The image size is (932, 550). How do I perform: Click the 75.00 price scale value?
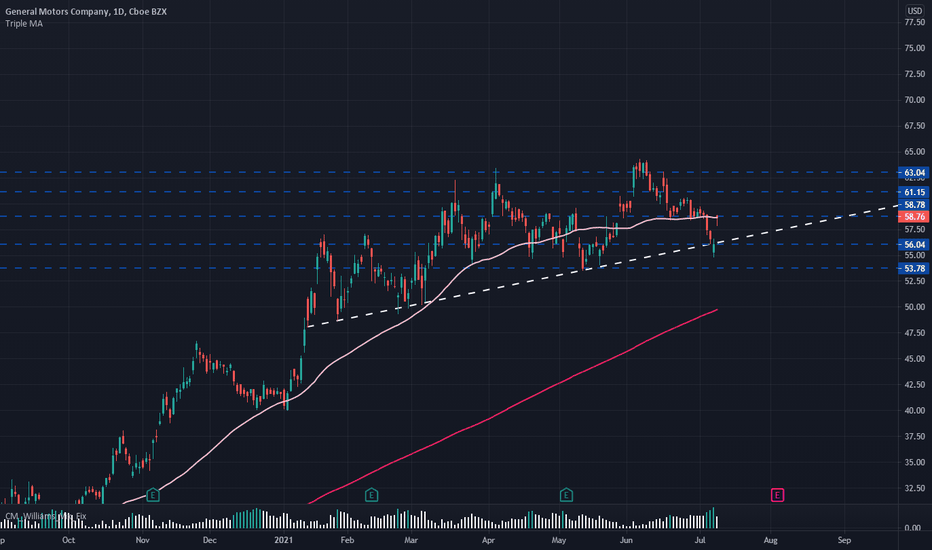[x=914, y=48]
